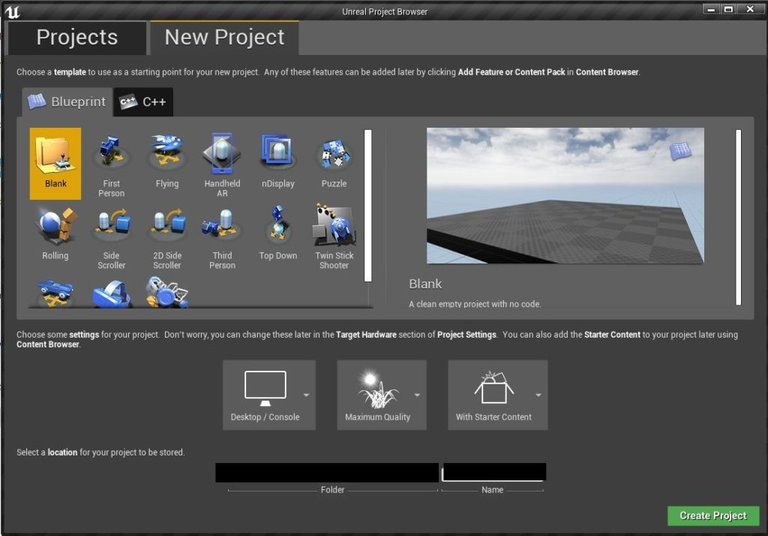Choose the First Person template

click(111, 164)
